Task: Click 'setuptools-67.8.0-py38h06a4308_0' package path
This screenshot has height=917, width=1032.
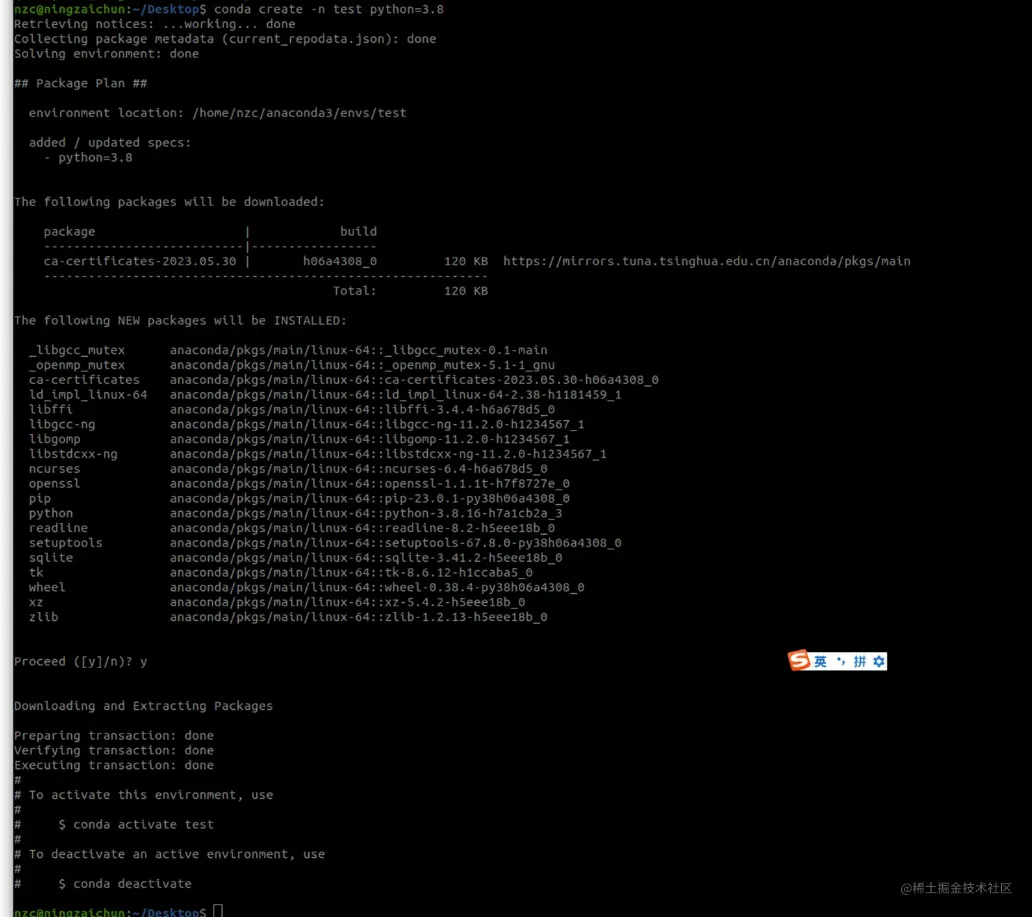Action: [x=396, y=542]
